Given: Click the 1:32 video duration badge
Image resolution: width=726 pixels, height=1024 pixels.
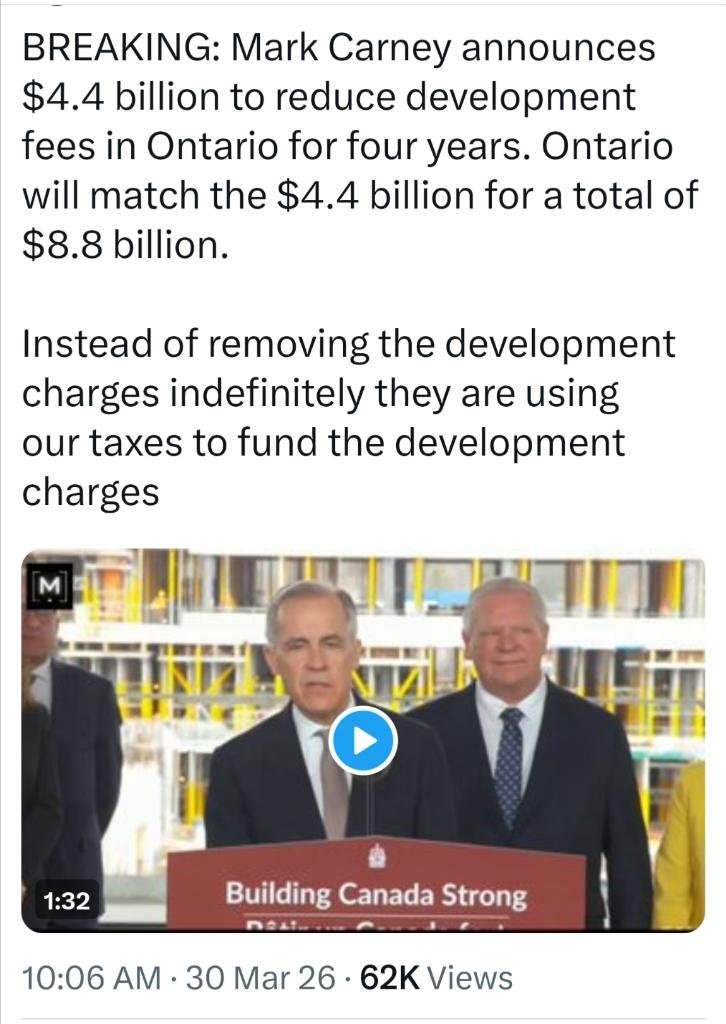Looking at the screenshot, I should [67, 901].
